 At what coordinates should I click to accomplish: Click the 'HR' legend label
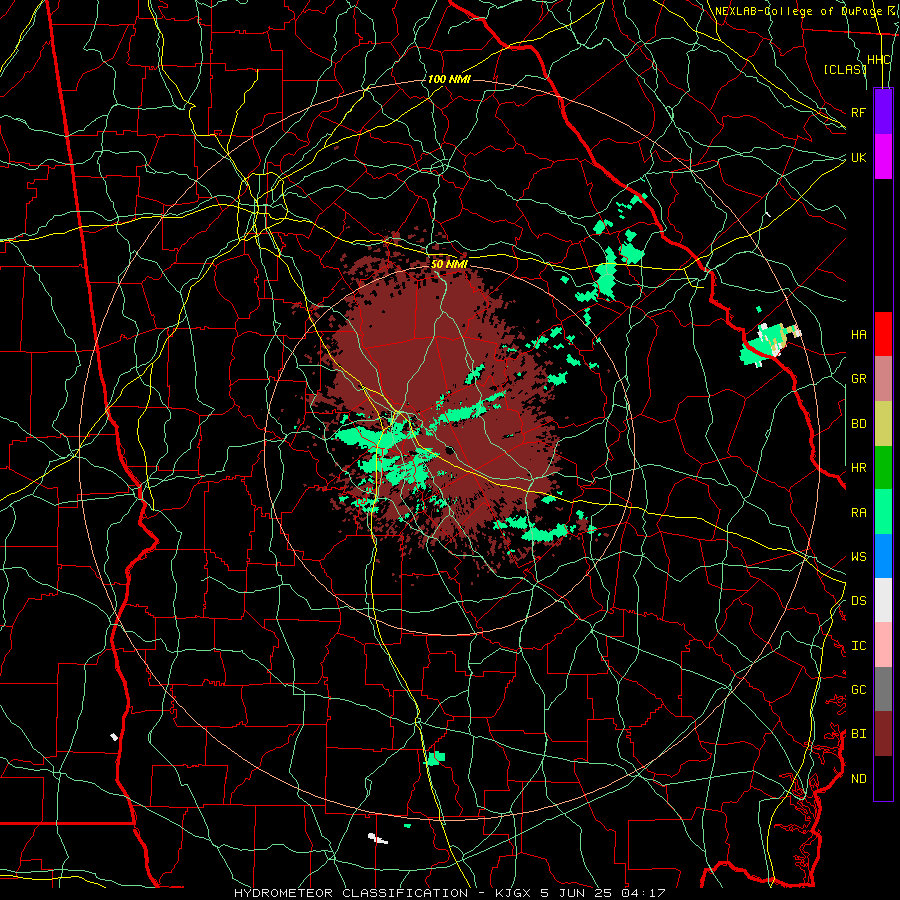pyautogui.click(x=858, y=468)
